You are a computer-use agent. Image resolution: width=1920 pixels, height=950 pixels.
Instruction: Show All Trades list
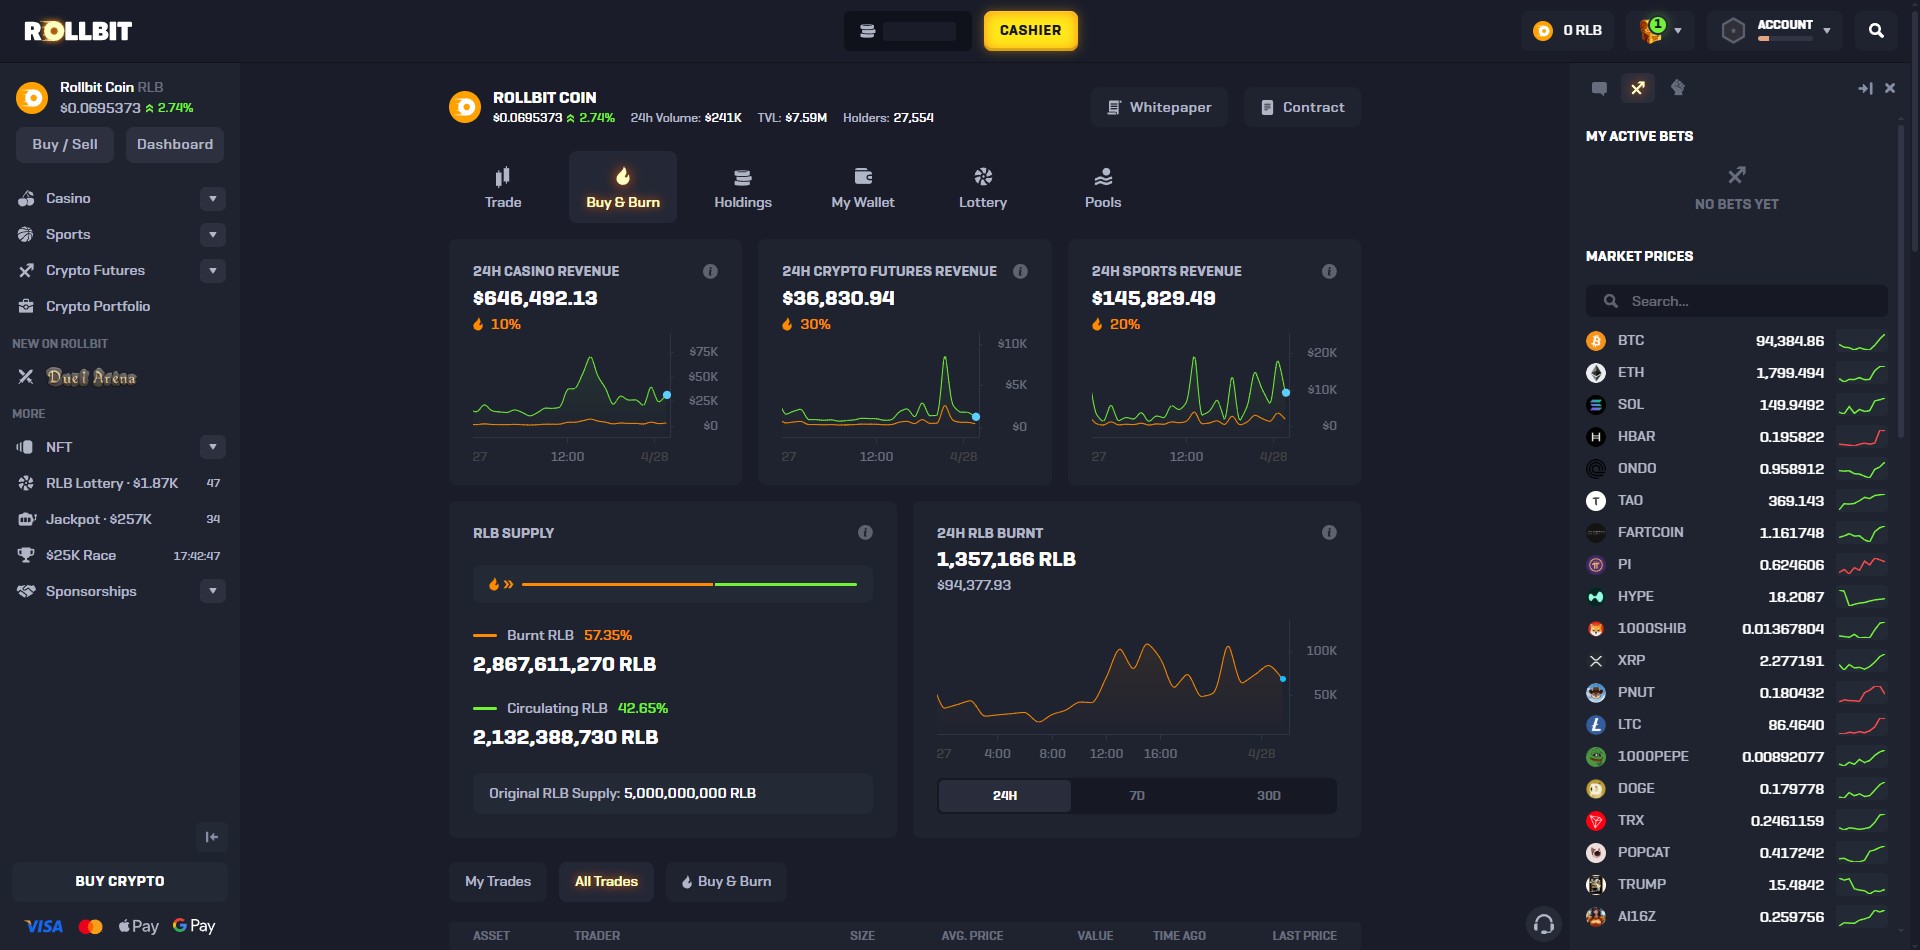click(606, 882)
